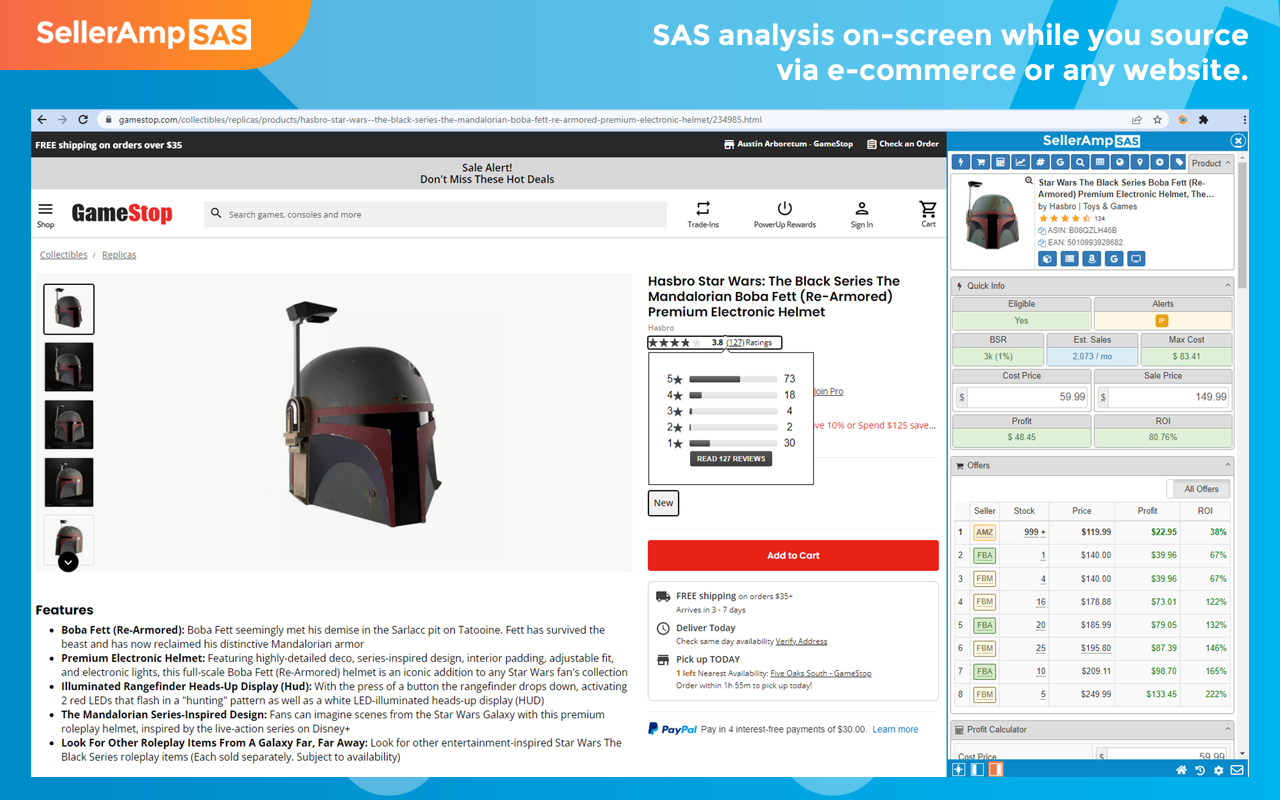Close the SellerAmp SAS panel
The image size is (1280, 800).
[x=1238, y=141]
